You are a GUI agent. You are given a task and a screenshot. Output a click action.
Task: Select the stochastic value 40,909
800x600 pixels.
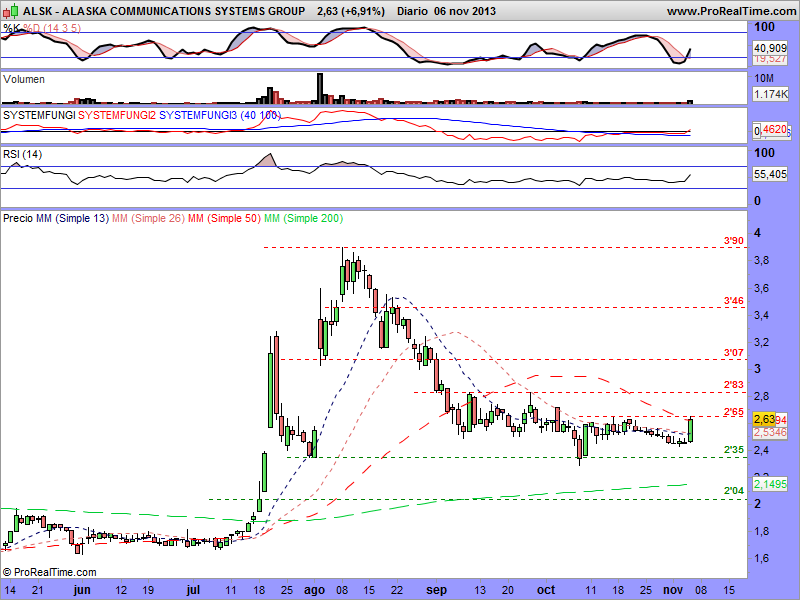coord(770,48)
